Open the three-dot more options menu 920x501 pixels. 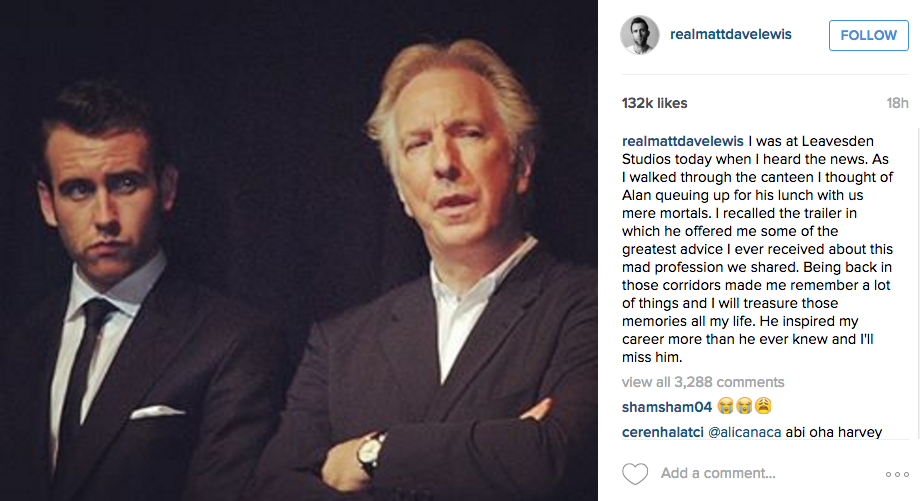pos(896,474)
